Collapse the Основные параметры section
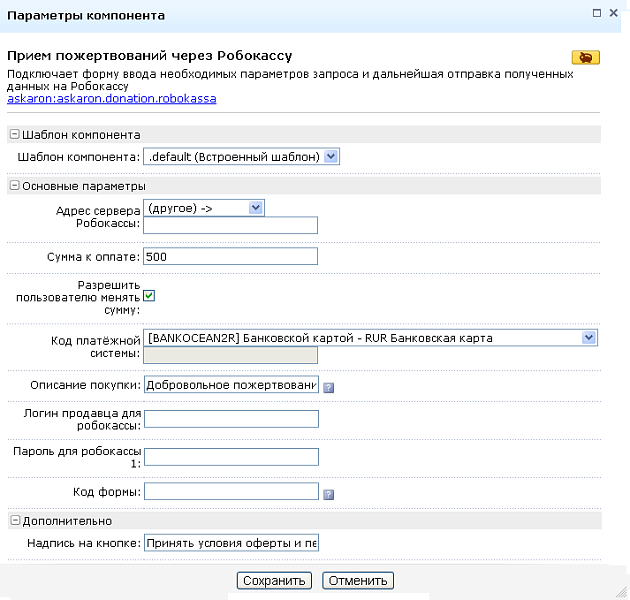 click(14, 186)
